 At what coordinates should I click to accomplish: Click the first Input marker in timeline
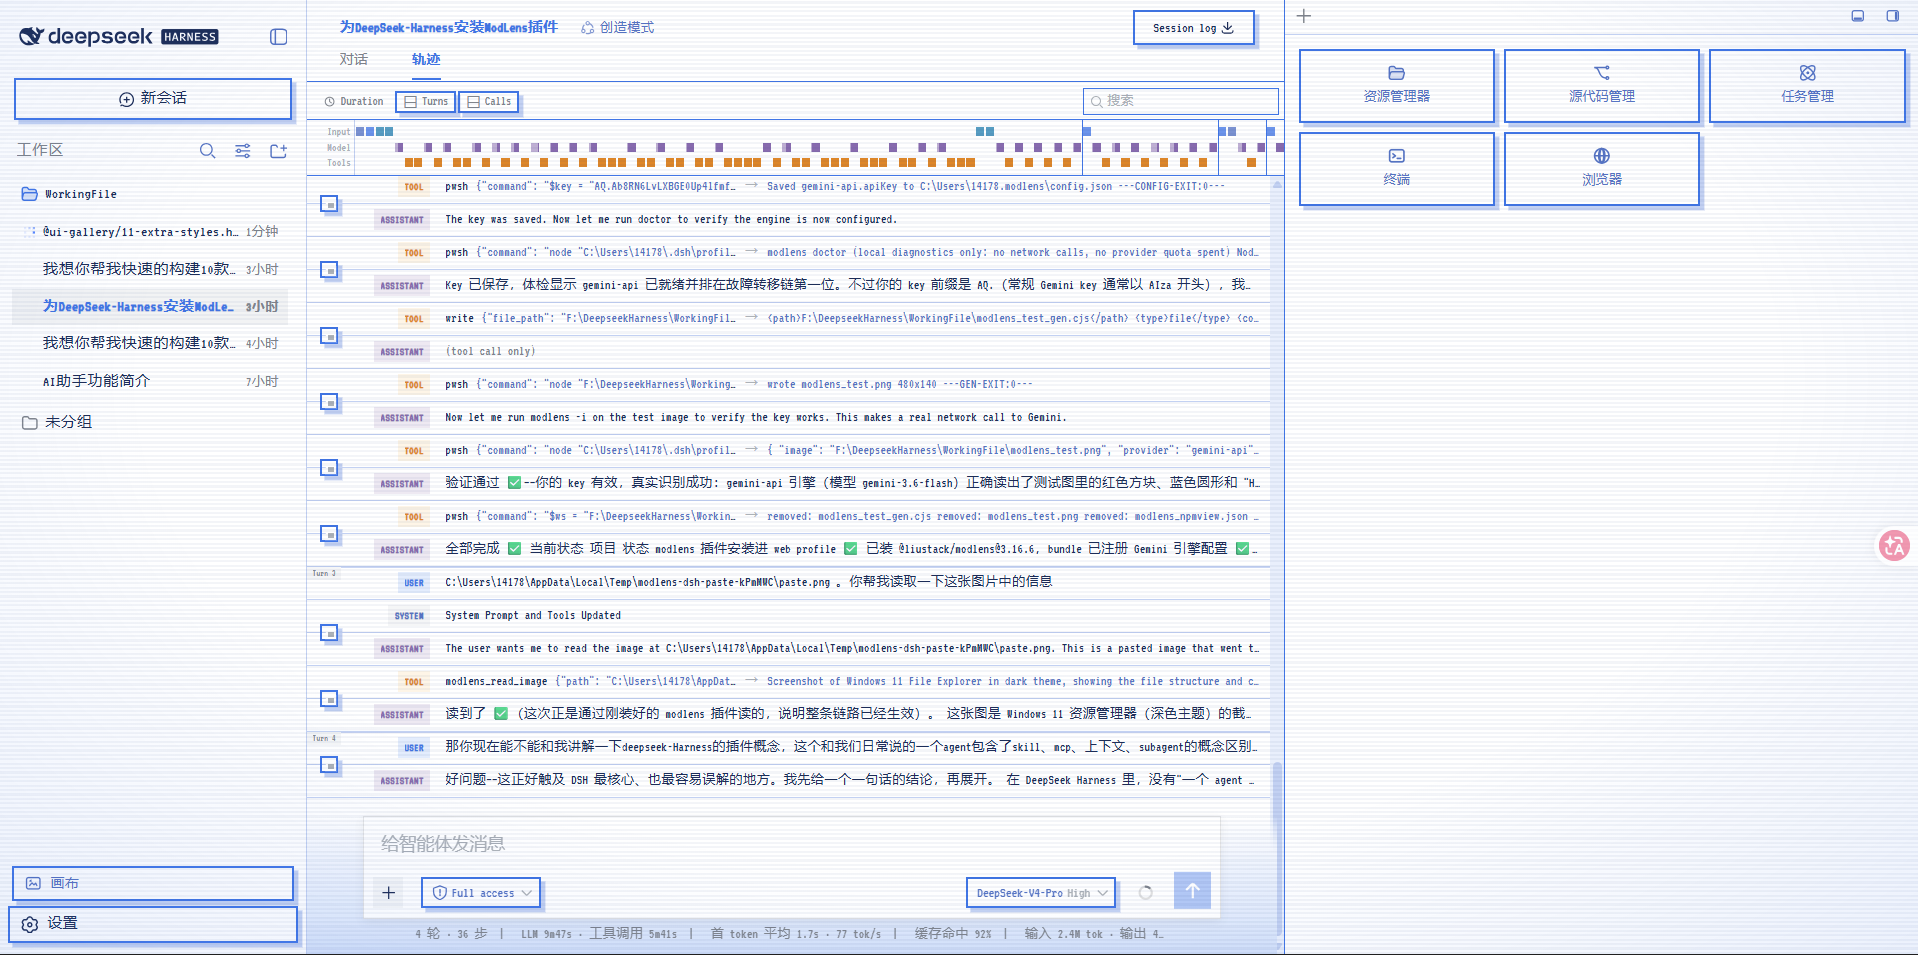(361, 132)
